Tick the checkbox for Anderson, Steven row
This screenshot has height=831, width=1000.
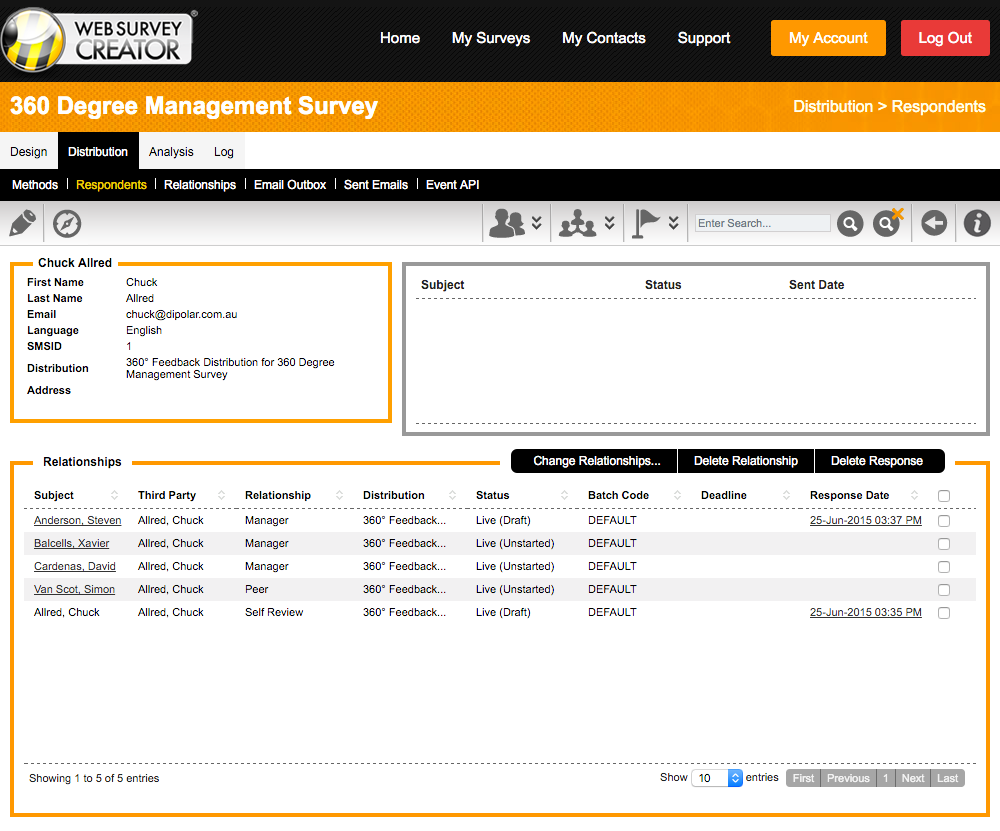pos(944,521)
